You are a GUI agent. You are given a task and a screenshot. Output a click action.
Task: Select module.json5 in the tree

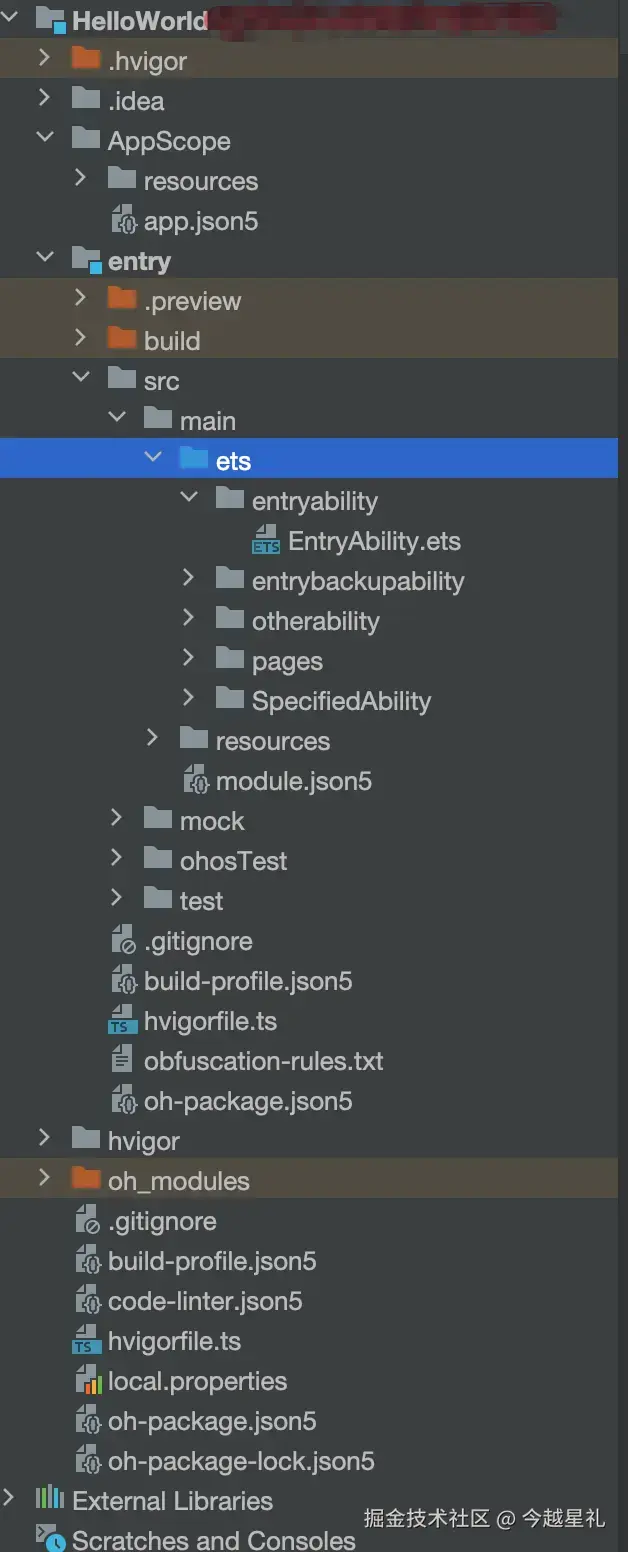[x=293, y=781]
